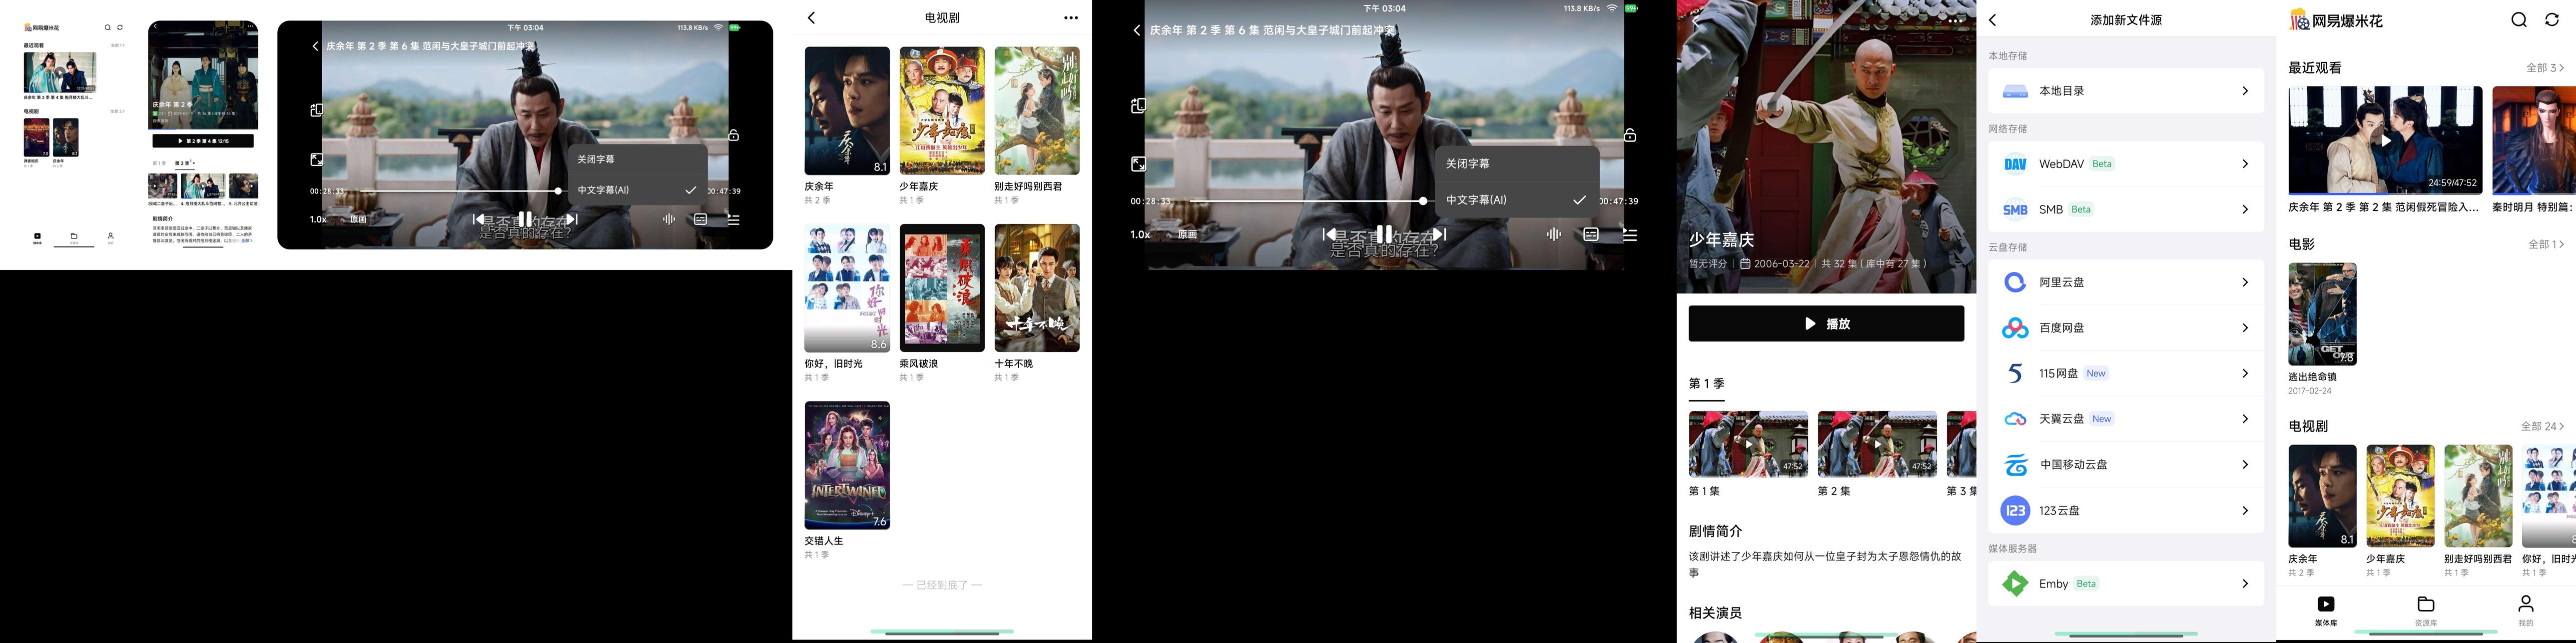Open the 中国移动云盘 row chevron

pos(2245,465)
